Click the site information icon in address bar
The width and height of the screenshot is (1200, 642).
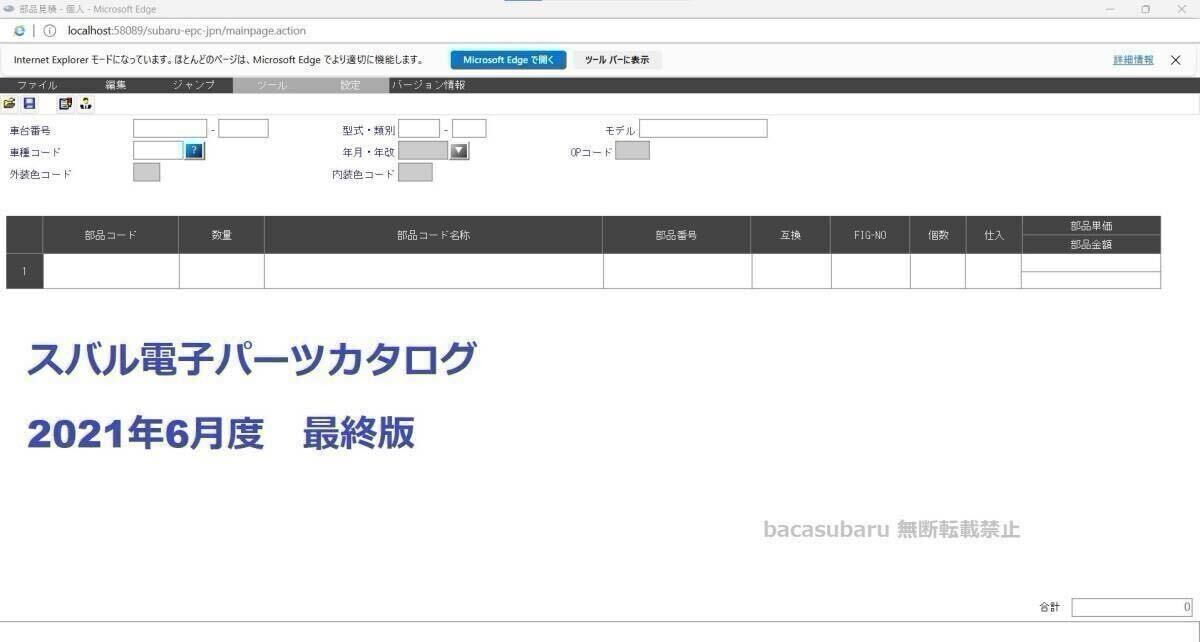click(50, 31)
